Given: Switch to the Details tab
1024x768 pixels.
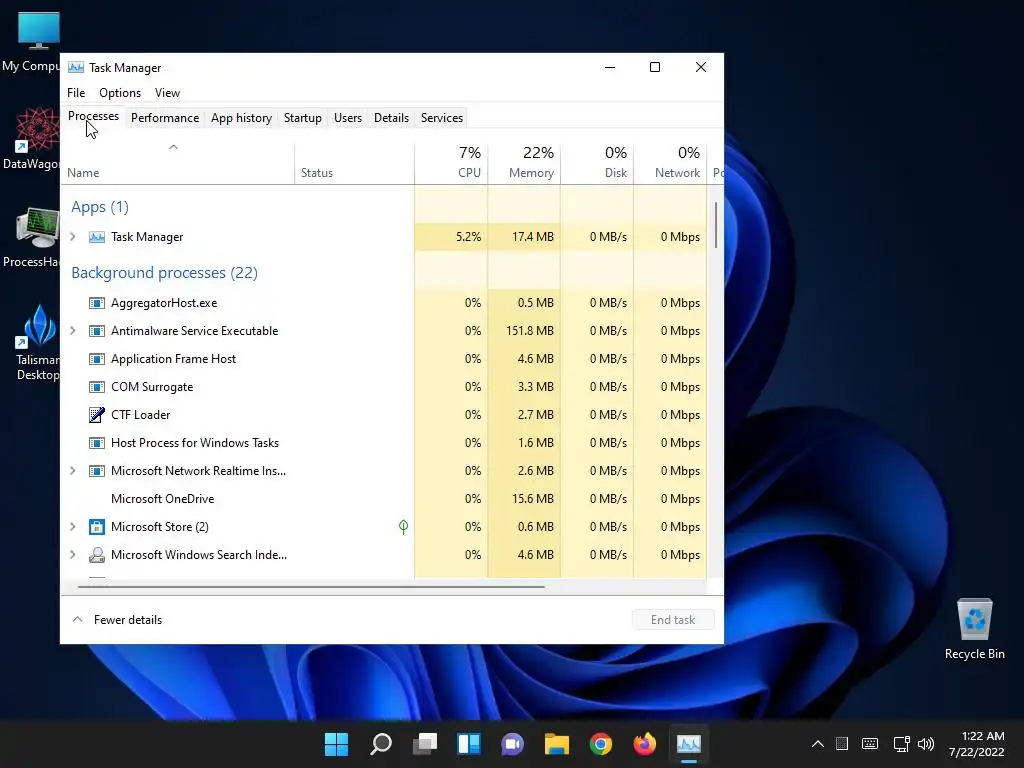Looking at the screenshot, I should click(x=391, y=118).
